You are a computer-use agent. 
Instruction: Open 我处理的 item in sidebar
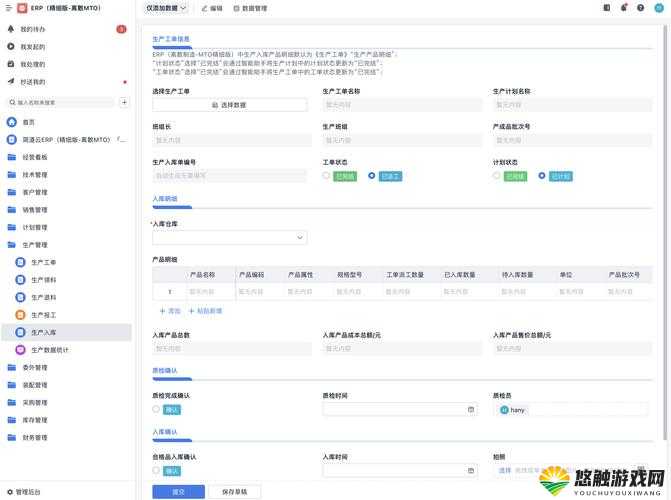click(x=33, y=64)
